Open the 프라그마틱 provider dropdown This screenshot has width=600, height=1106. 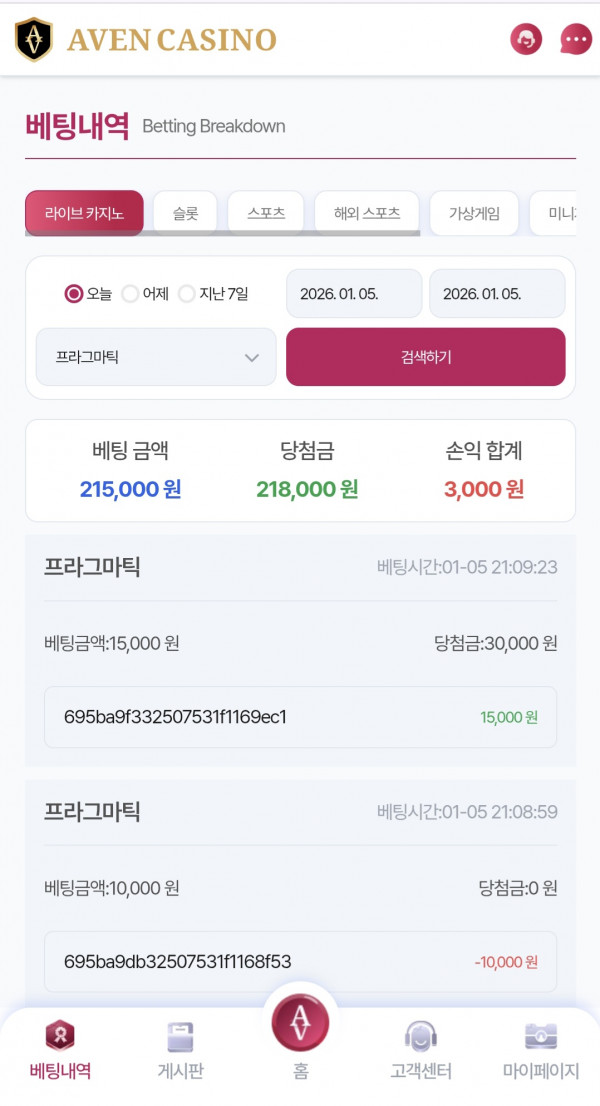click(x=155, y=356)
